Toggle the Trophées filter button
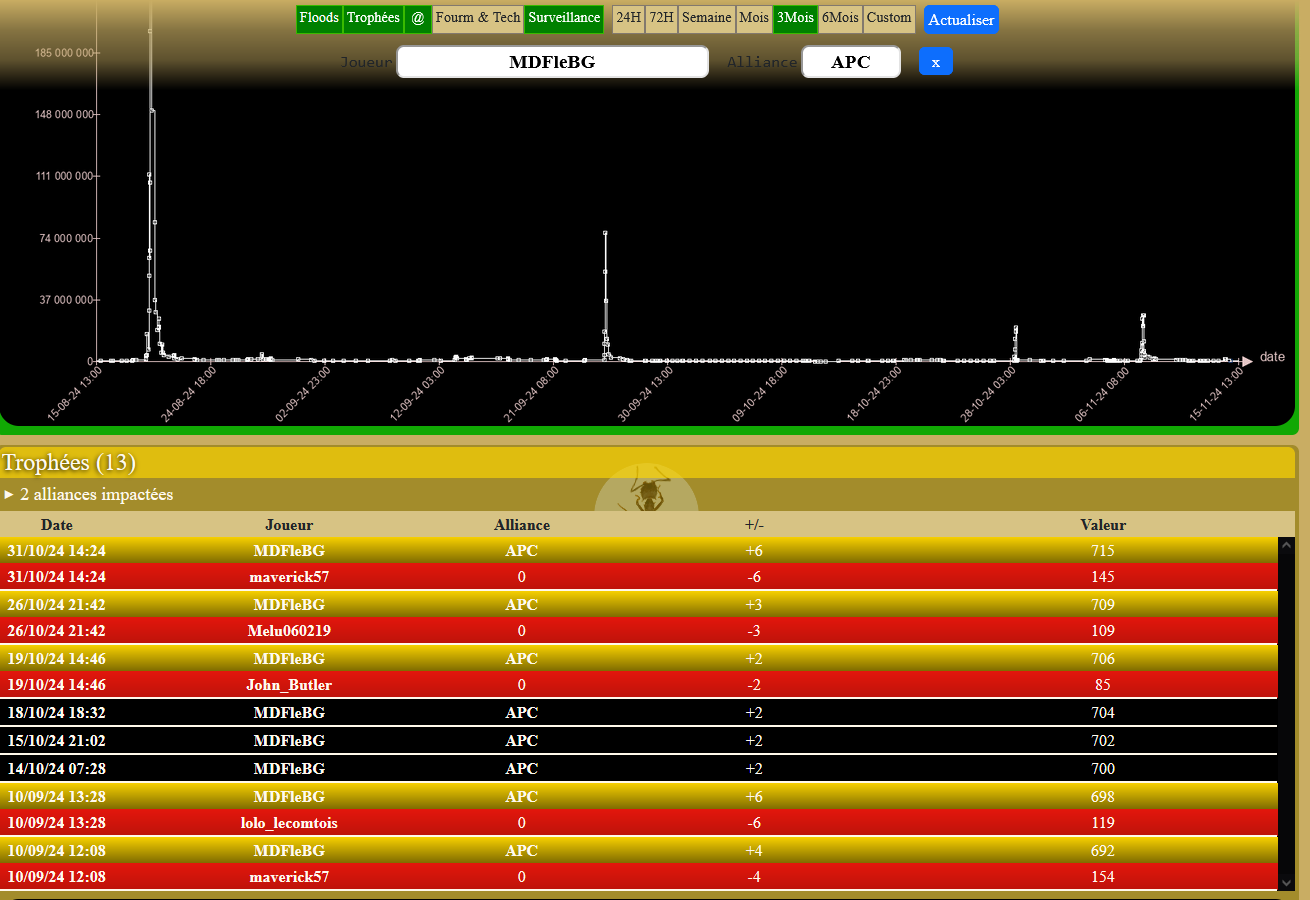Image resolution: width=1310 pixels, height=900 pixels. (x=373, y=19)
